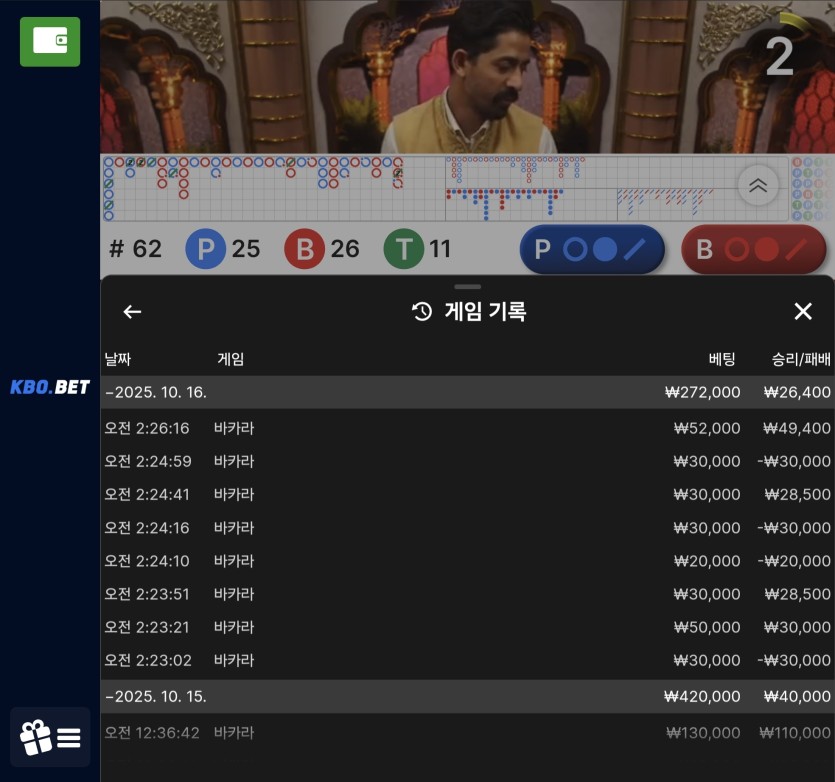Viewport: 835px width, 782px height.
Task: Click the 승리/패배 column header
Action: [x=801, y=359]
